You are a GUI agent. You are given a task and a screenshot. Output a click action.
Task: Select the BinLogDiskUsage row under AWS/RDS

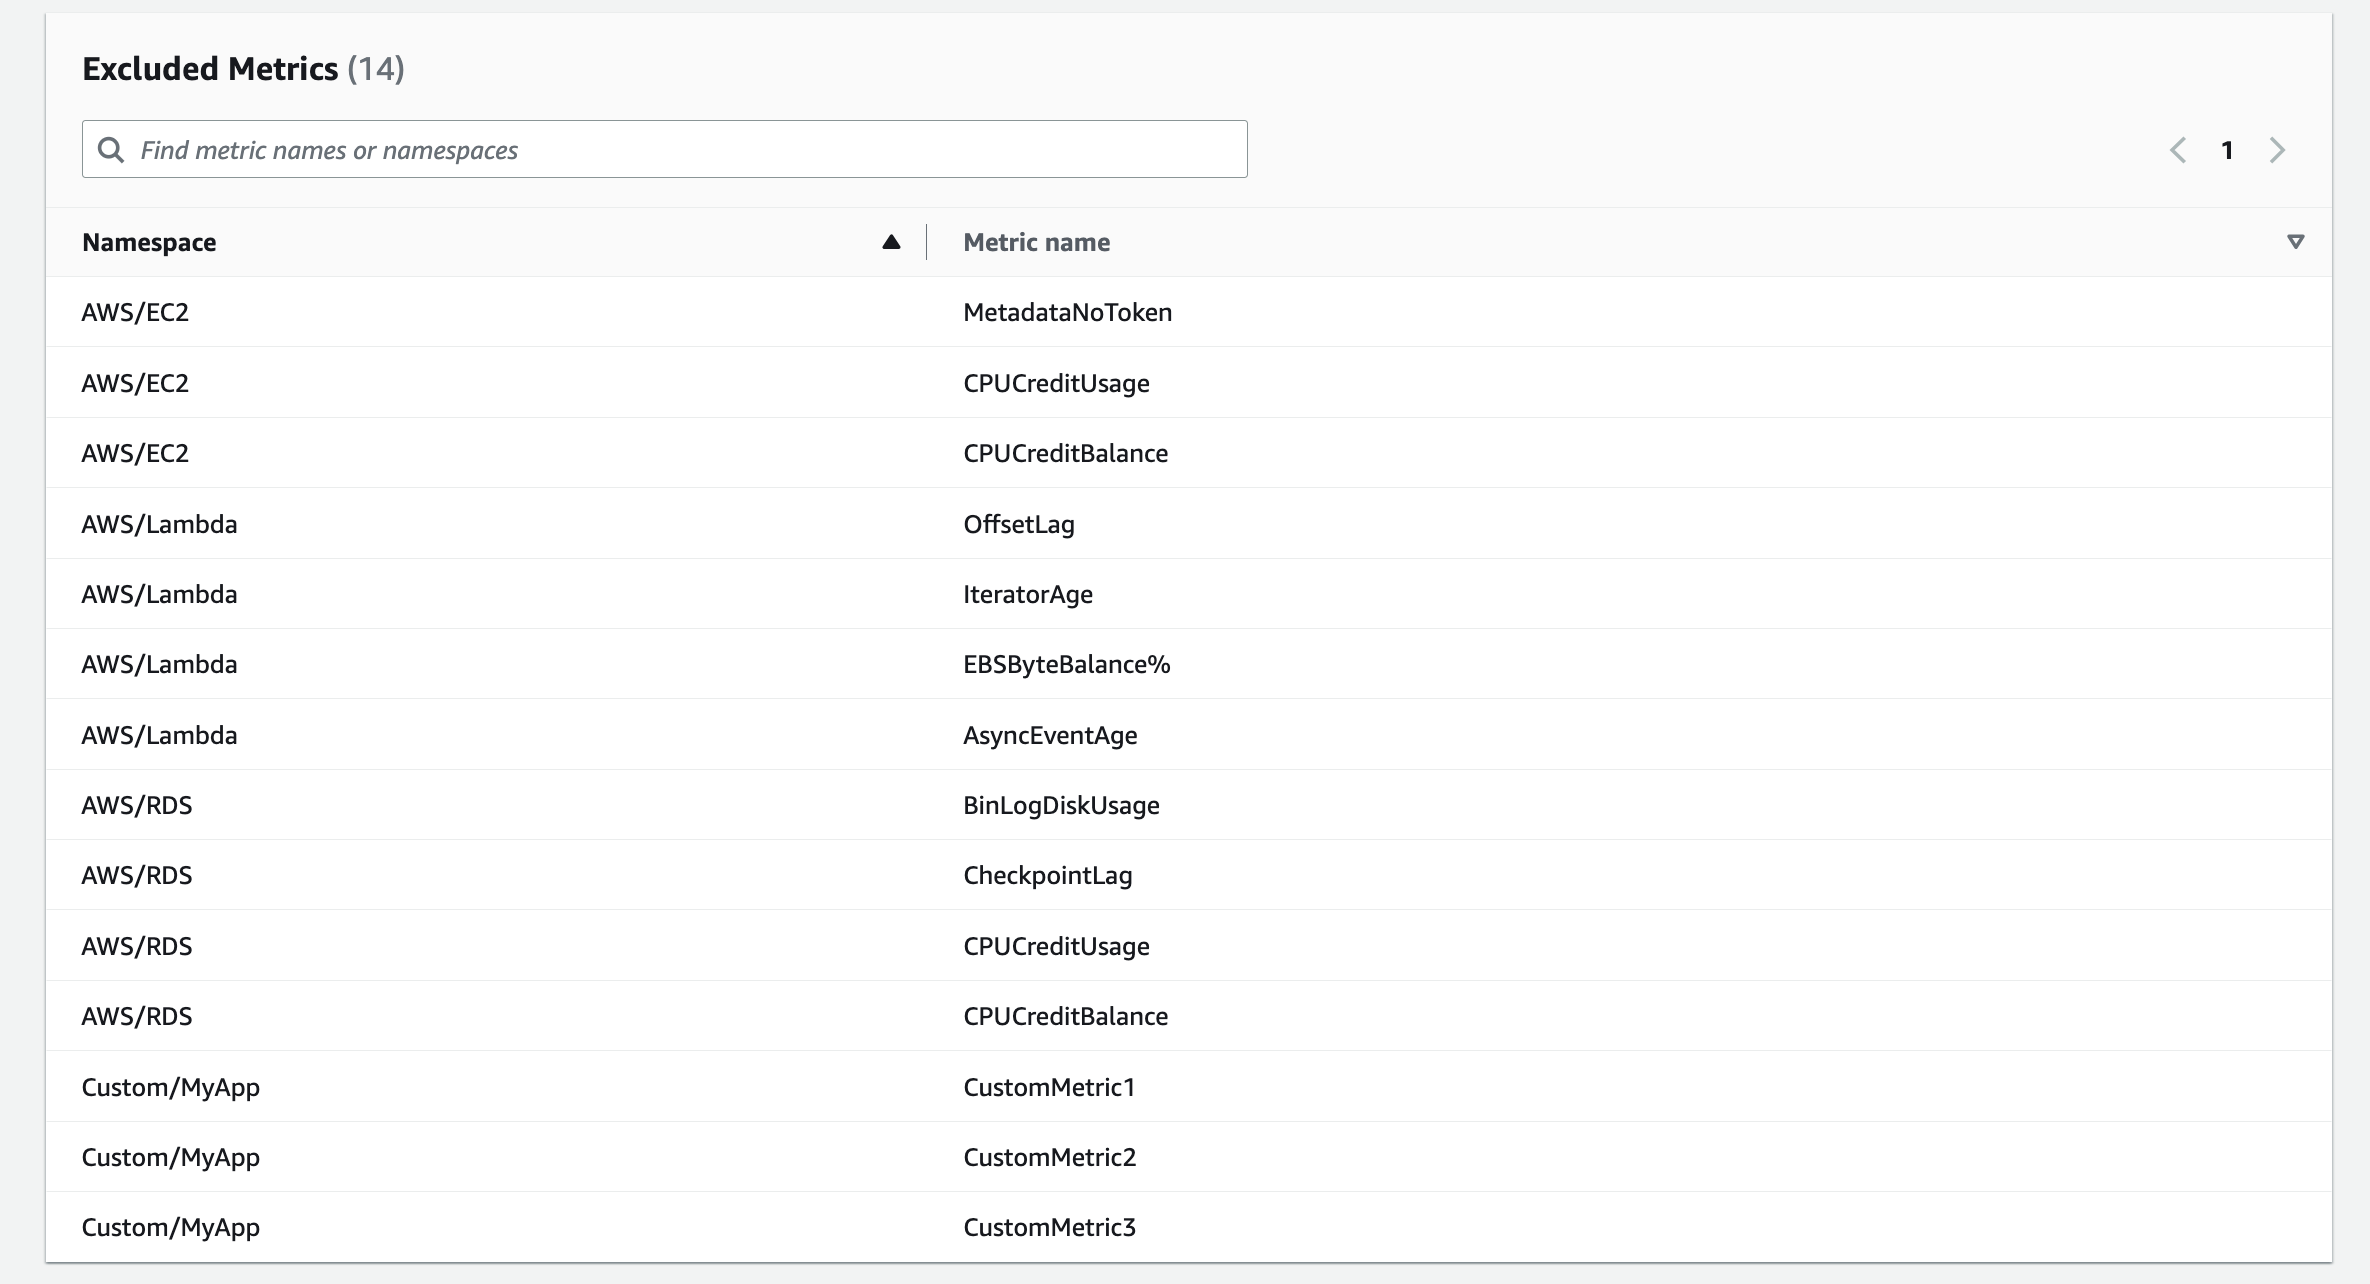pos(1061,805)
